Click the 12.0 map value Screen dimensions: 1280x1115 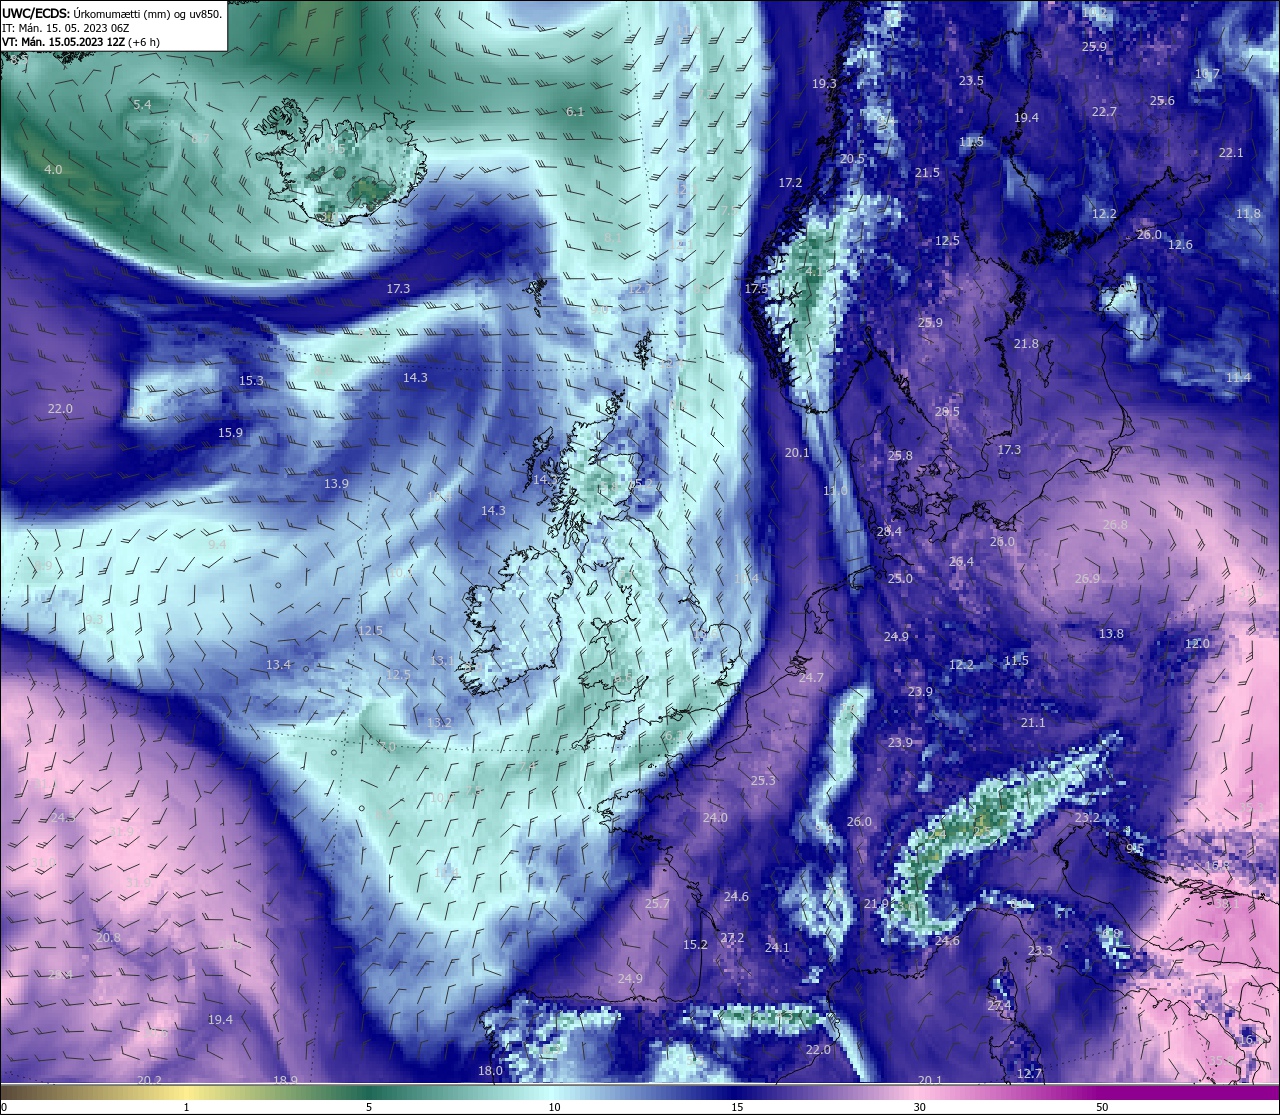click(x=1197, y=644)
